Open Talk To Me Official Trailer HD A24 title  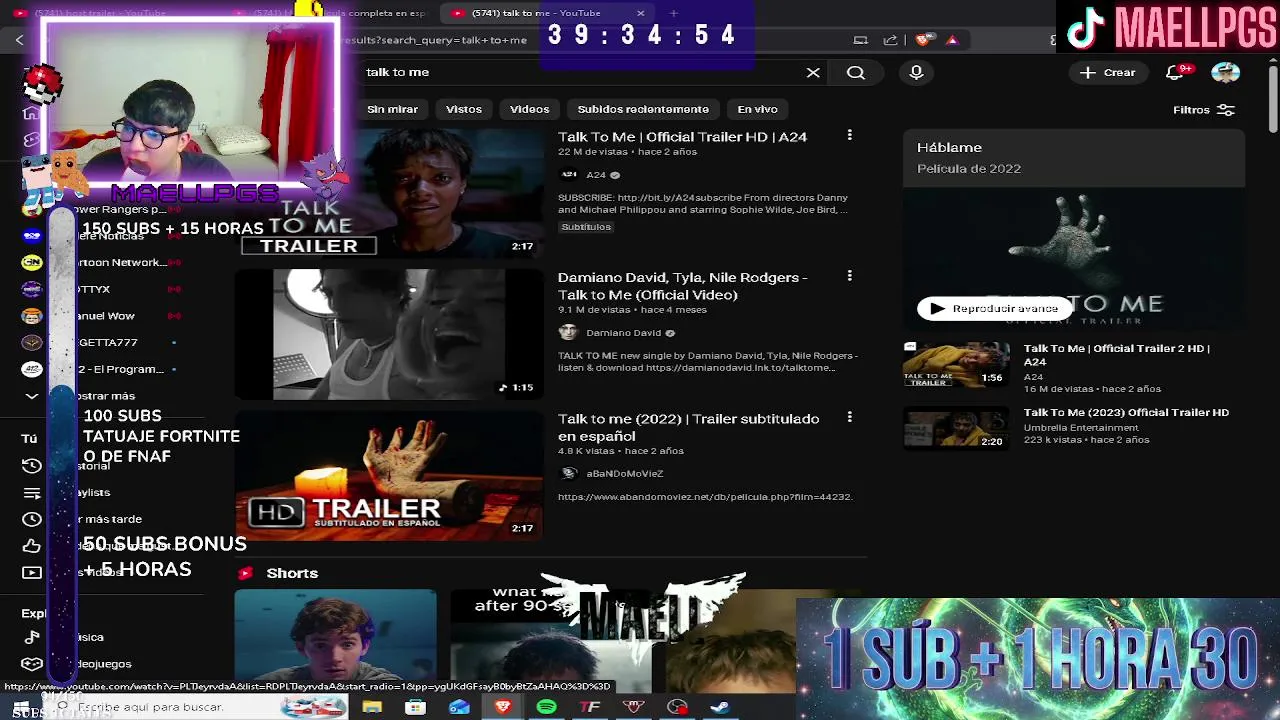click(682, 137)
